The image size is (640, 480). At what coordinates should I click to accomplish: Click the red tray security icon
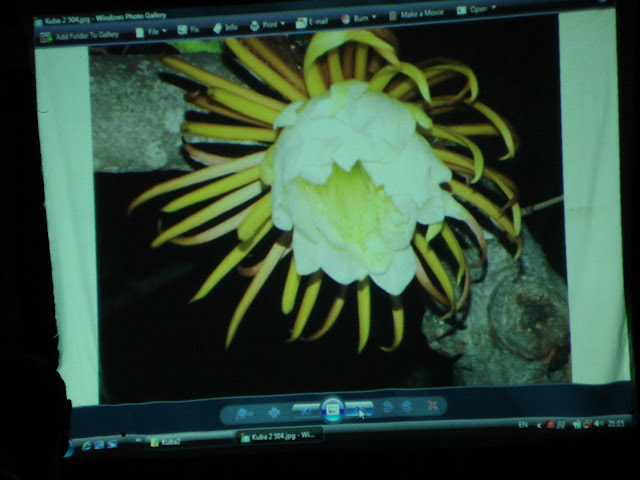[550, 425]
